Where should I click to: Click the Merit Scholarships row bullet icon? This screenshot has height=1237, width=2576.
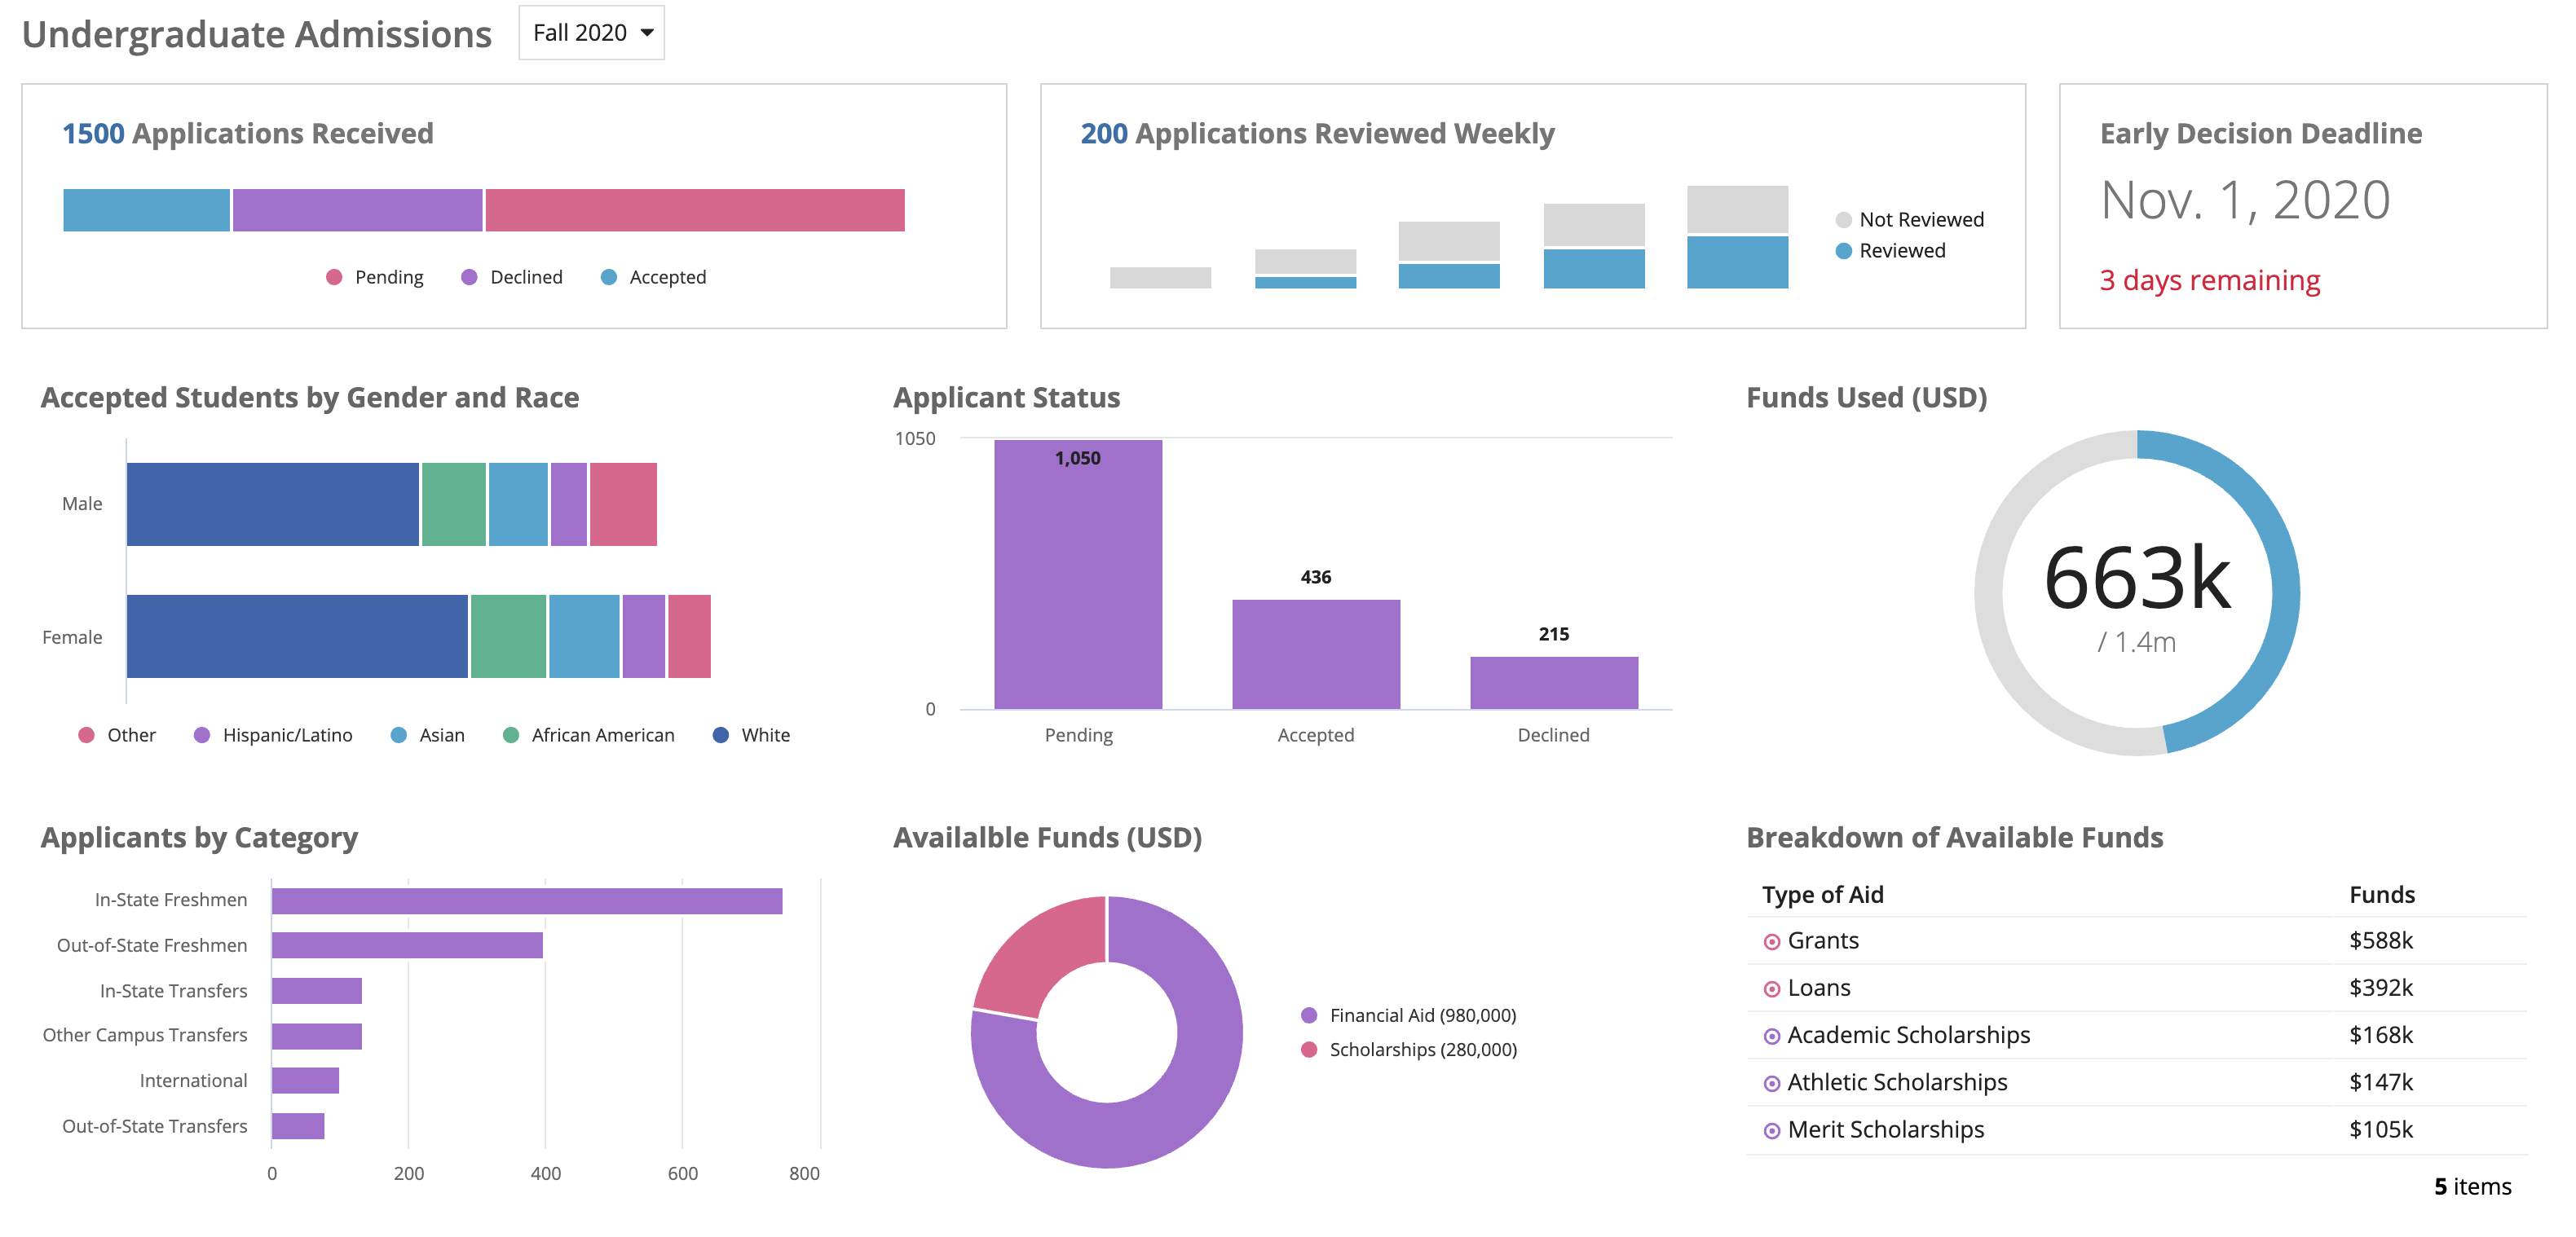(1771, 1131)
